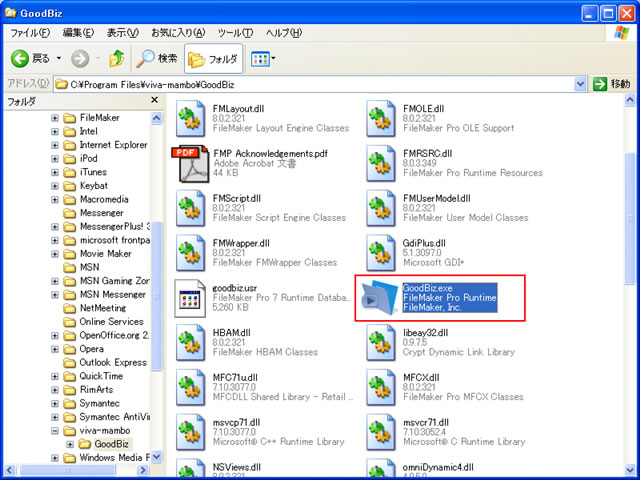Click the GoodBiz.exe application icon
The image size is (640, 480).
pyautogui.click(x=380, y=299)
